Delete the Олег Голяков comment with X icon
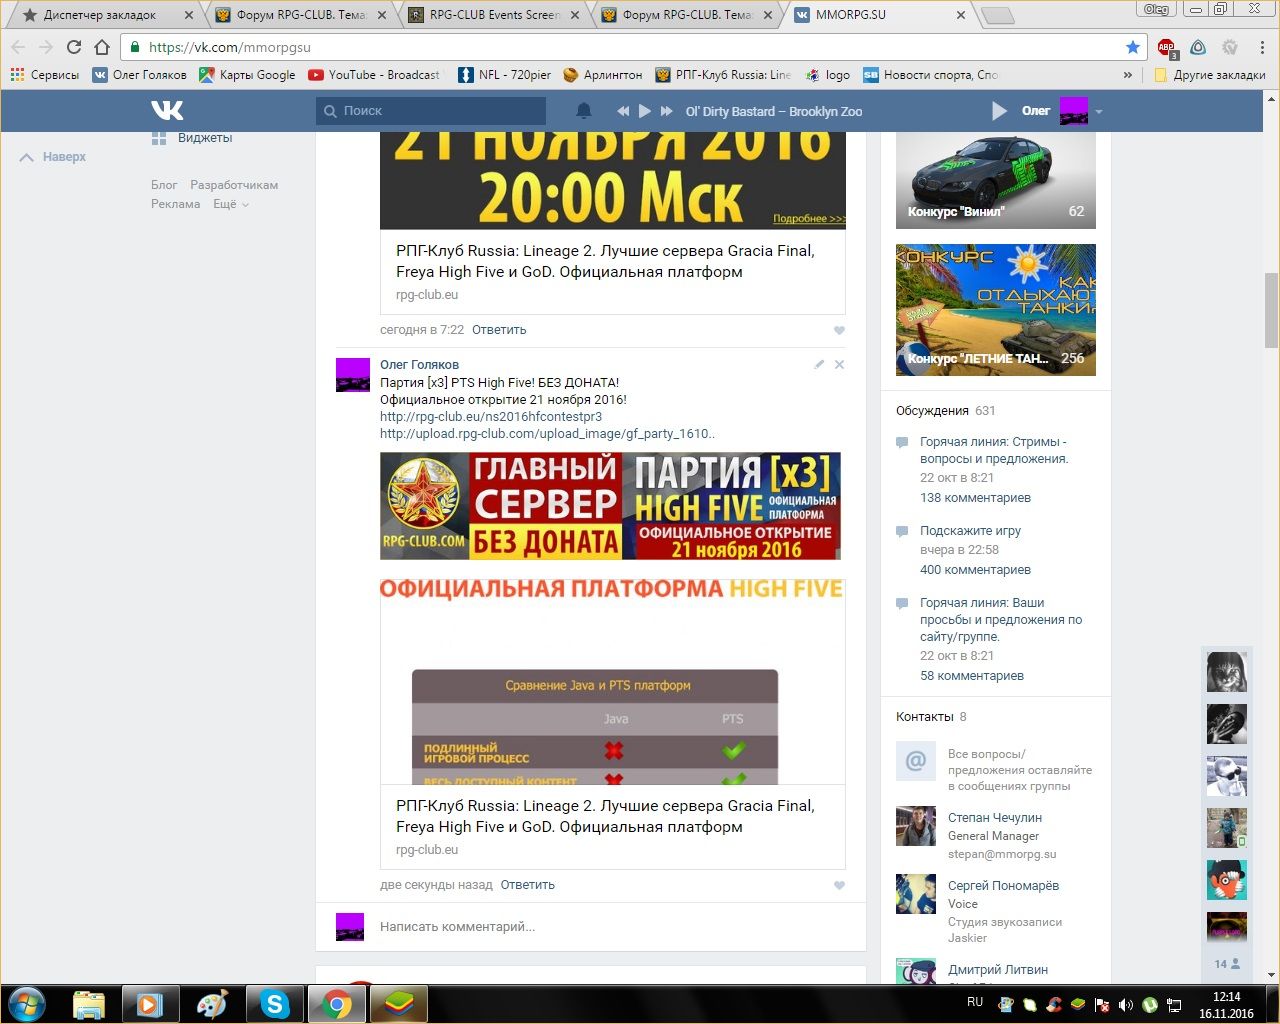Image resolution: width=1280 pixels, height=1024 pixels. [x=839, y=364]
